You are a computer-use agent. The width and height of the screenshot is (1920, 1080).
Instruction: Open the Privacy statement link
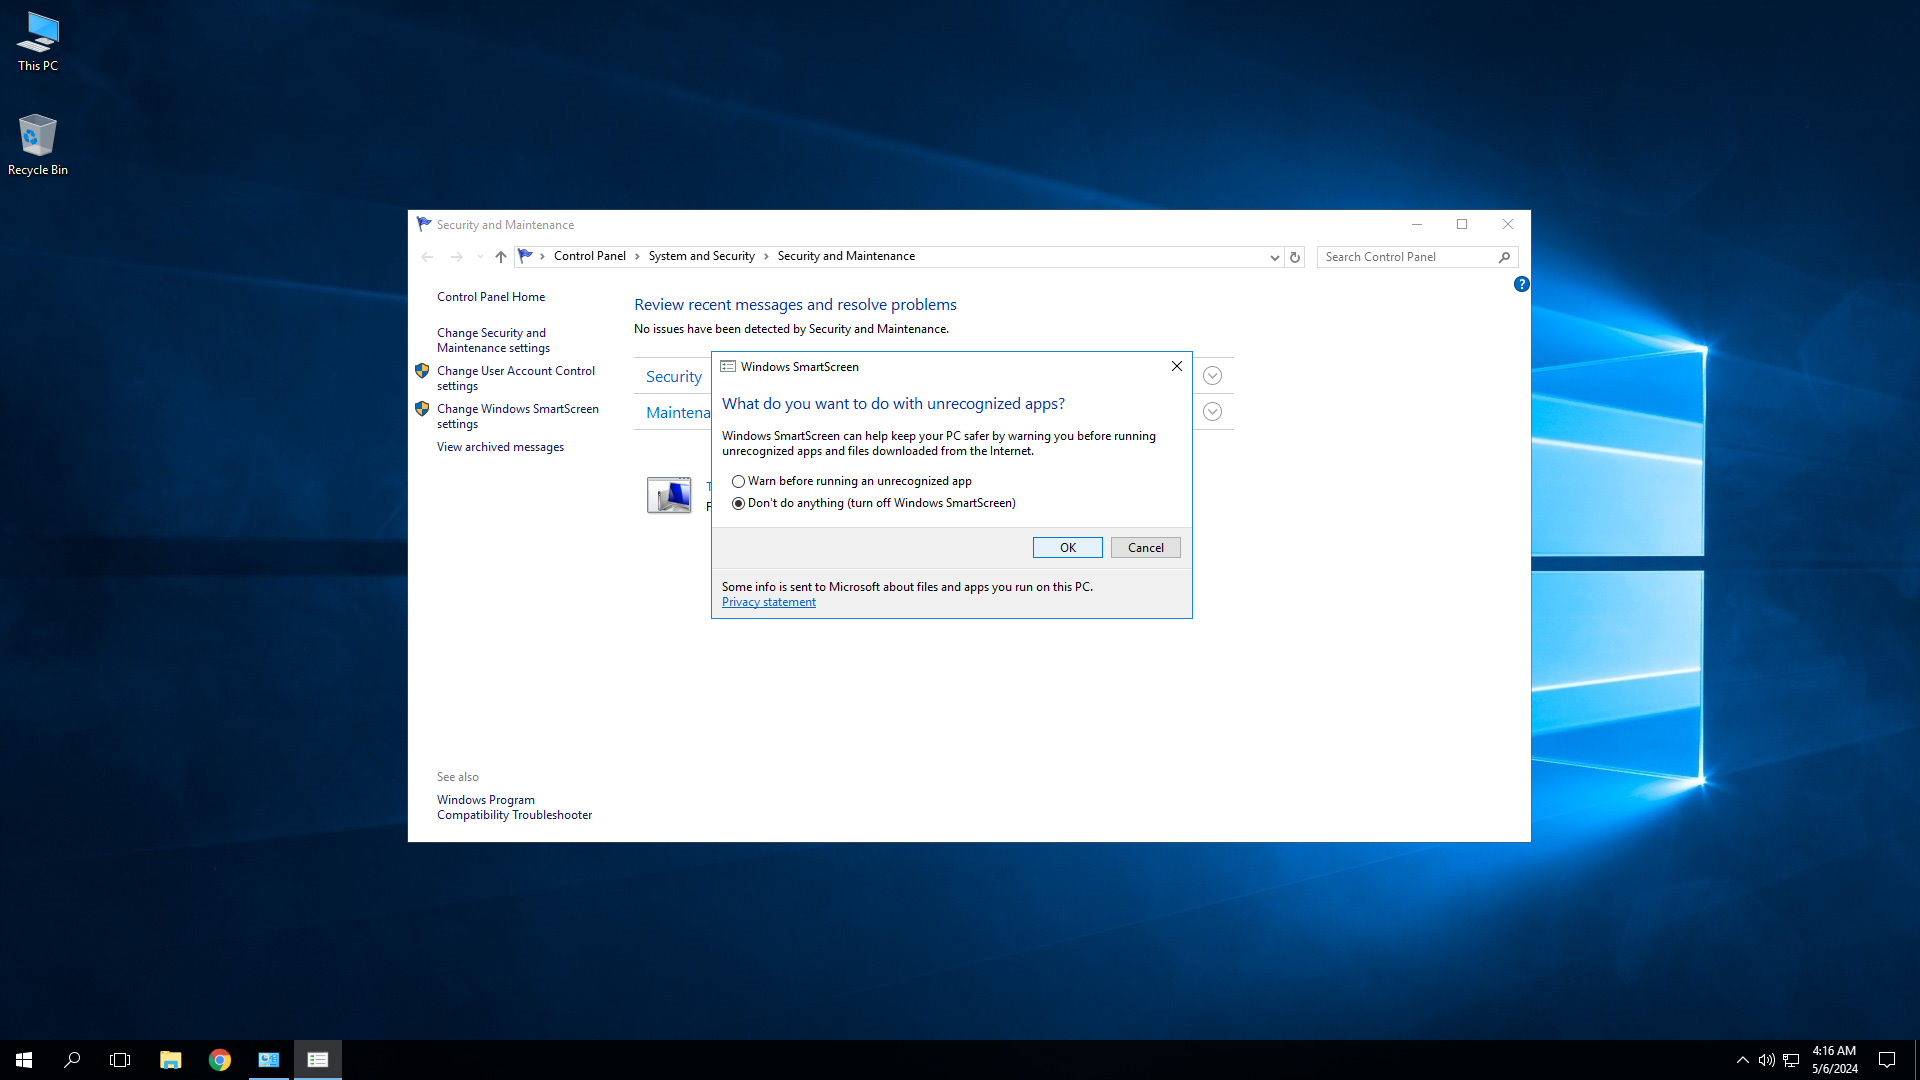click(768, 602)
